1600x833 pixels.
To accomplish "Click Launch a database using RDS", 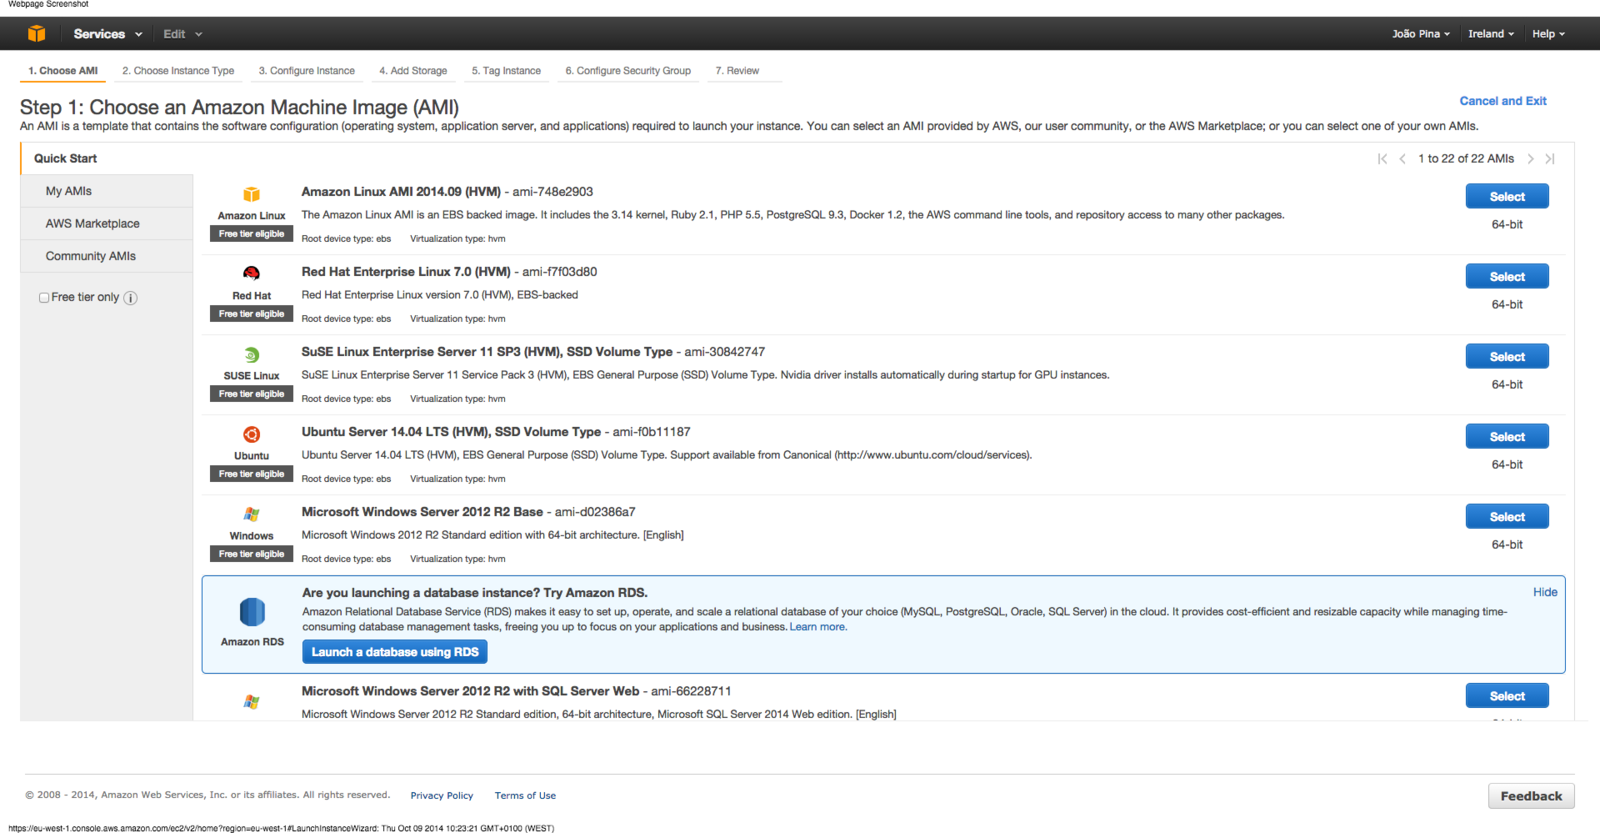I will click(x=395, y=652).
